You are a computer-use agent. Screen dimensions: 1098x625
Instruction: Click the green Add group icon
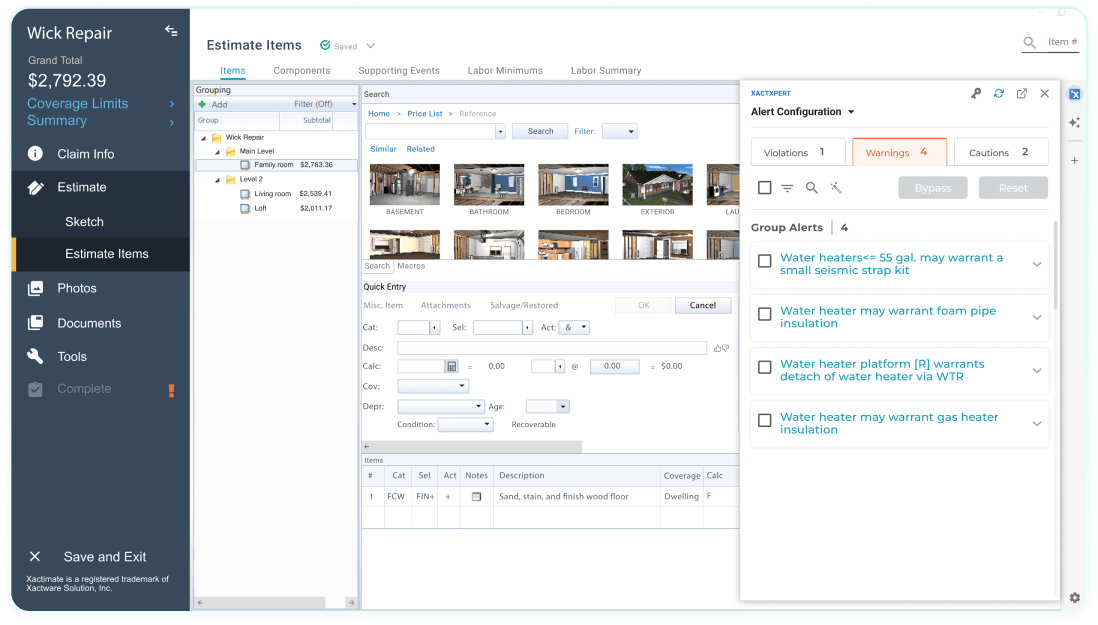[202, 104]
